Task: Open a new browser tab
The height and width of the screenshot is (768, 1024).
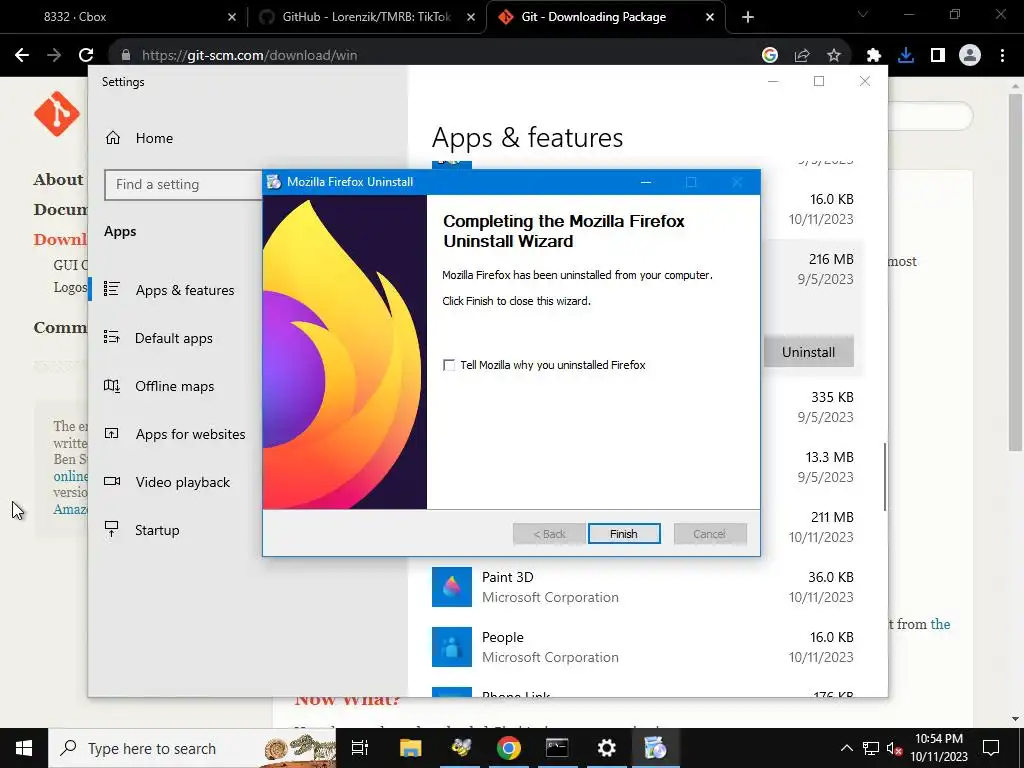Action: tap(748, 17)
